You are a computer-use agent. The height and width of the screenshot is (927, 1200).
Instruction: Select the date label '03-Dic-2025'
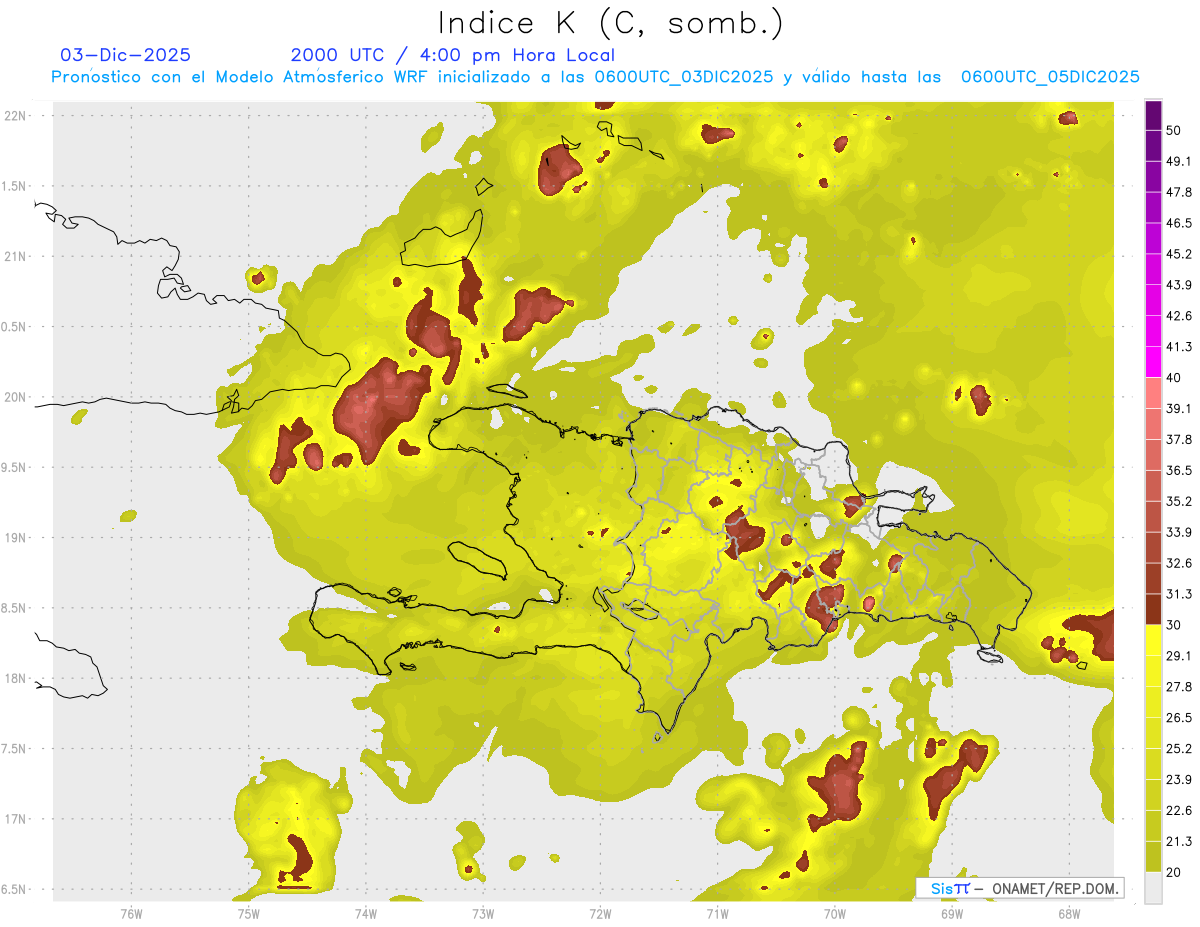pos(126,55)
